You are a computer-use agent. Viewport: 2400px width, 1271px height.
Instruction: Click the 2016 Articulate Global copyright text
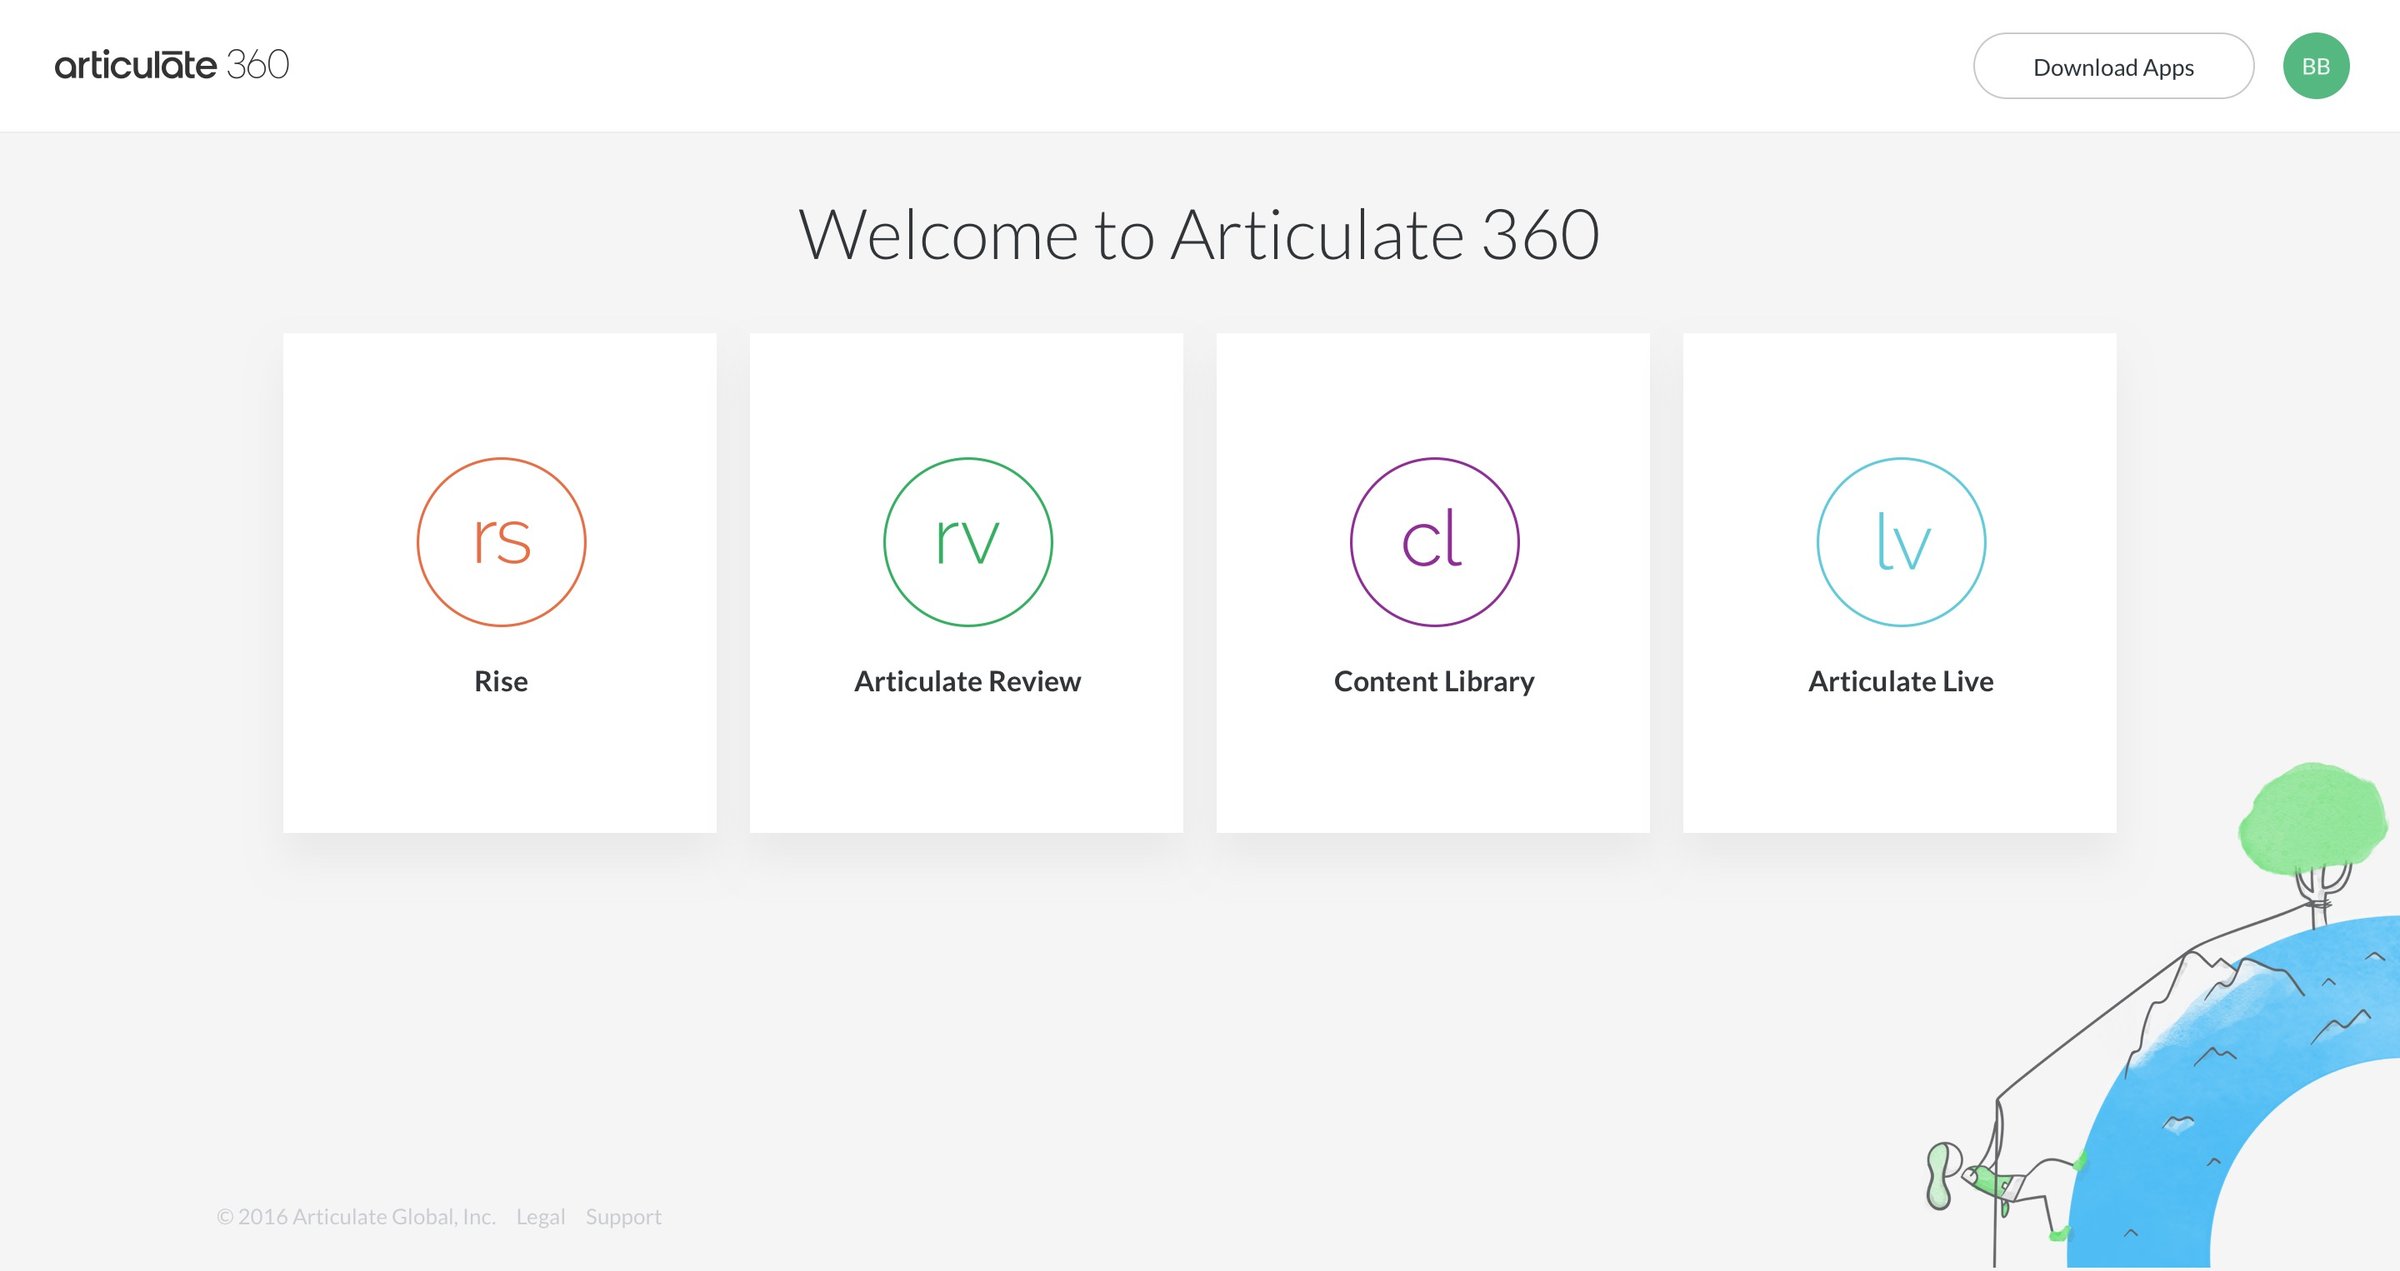(356, 1217)
